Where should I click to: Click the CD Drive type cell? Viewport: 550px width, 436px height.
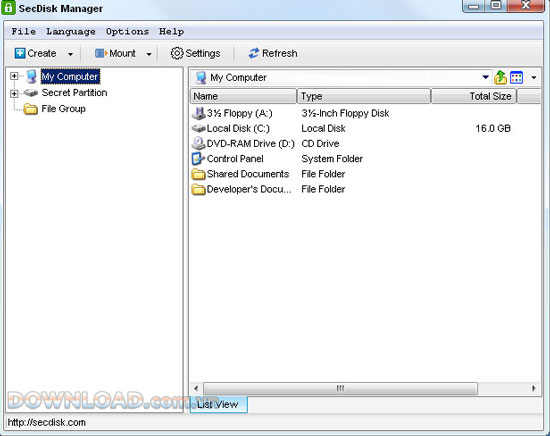coord(320,143)
